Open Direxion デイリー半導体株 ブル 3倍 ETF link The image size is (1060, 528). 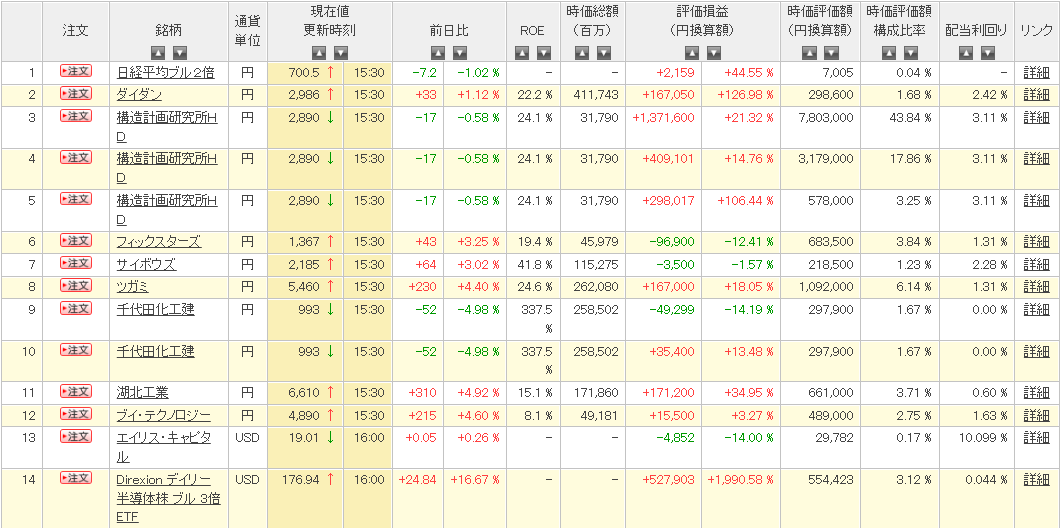click(x=168, y=499)
